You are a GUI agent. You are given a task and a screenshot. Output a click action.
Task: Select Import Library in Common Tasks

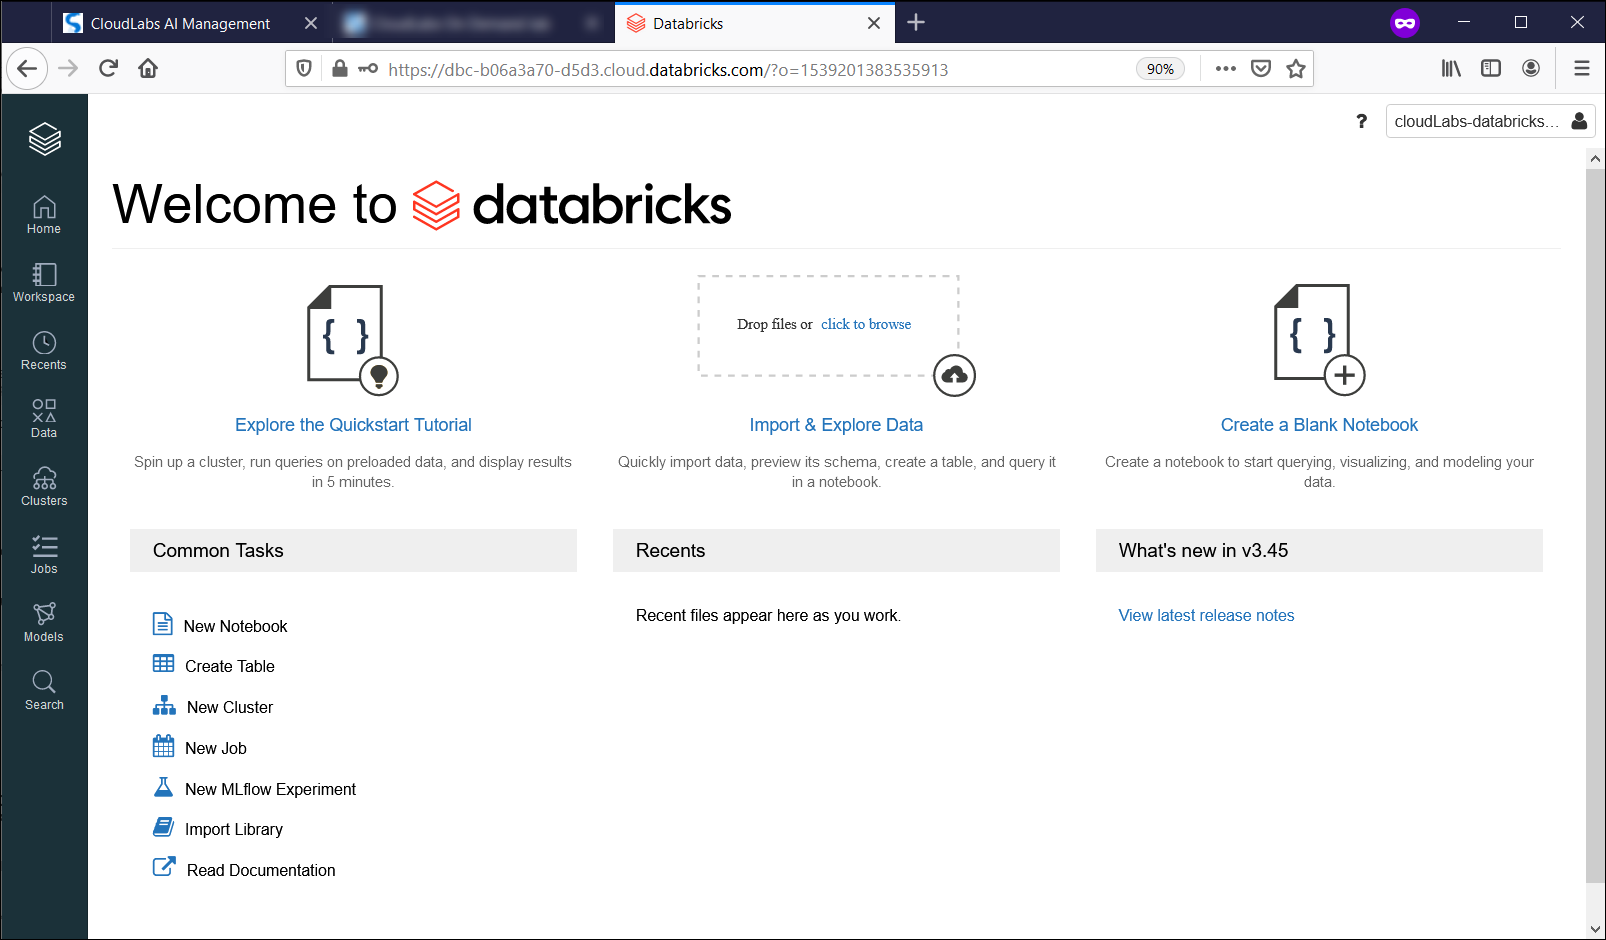234,829
